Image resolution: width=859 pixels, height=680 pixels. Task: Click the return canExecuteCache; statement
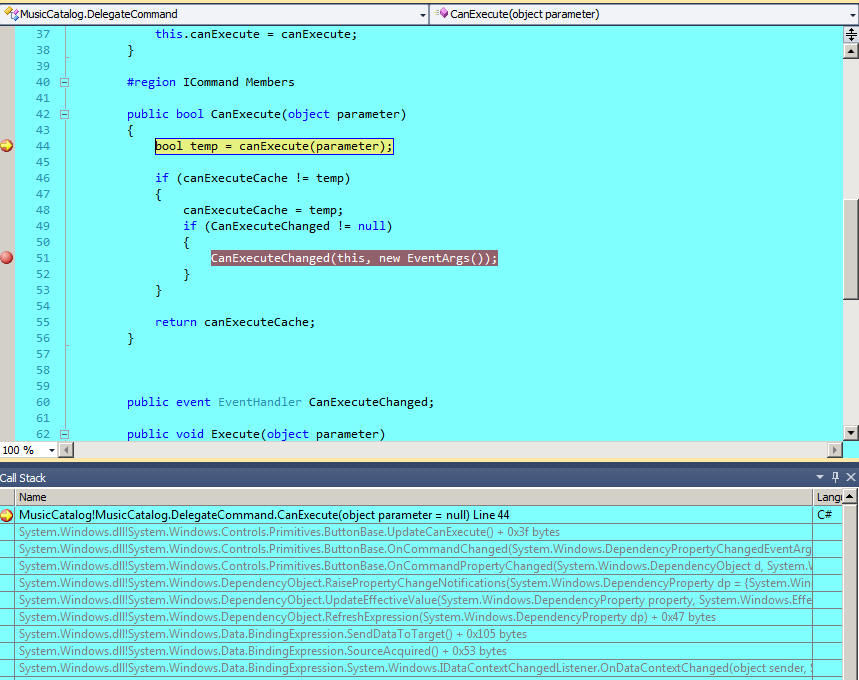[235, 322]
